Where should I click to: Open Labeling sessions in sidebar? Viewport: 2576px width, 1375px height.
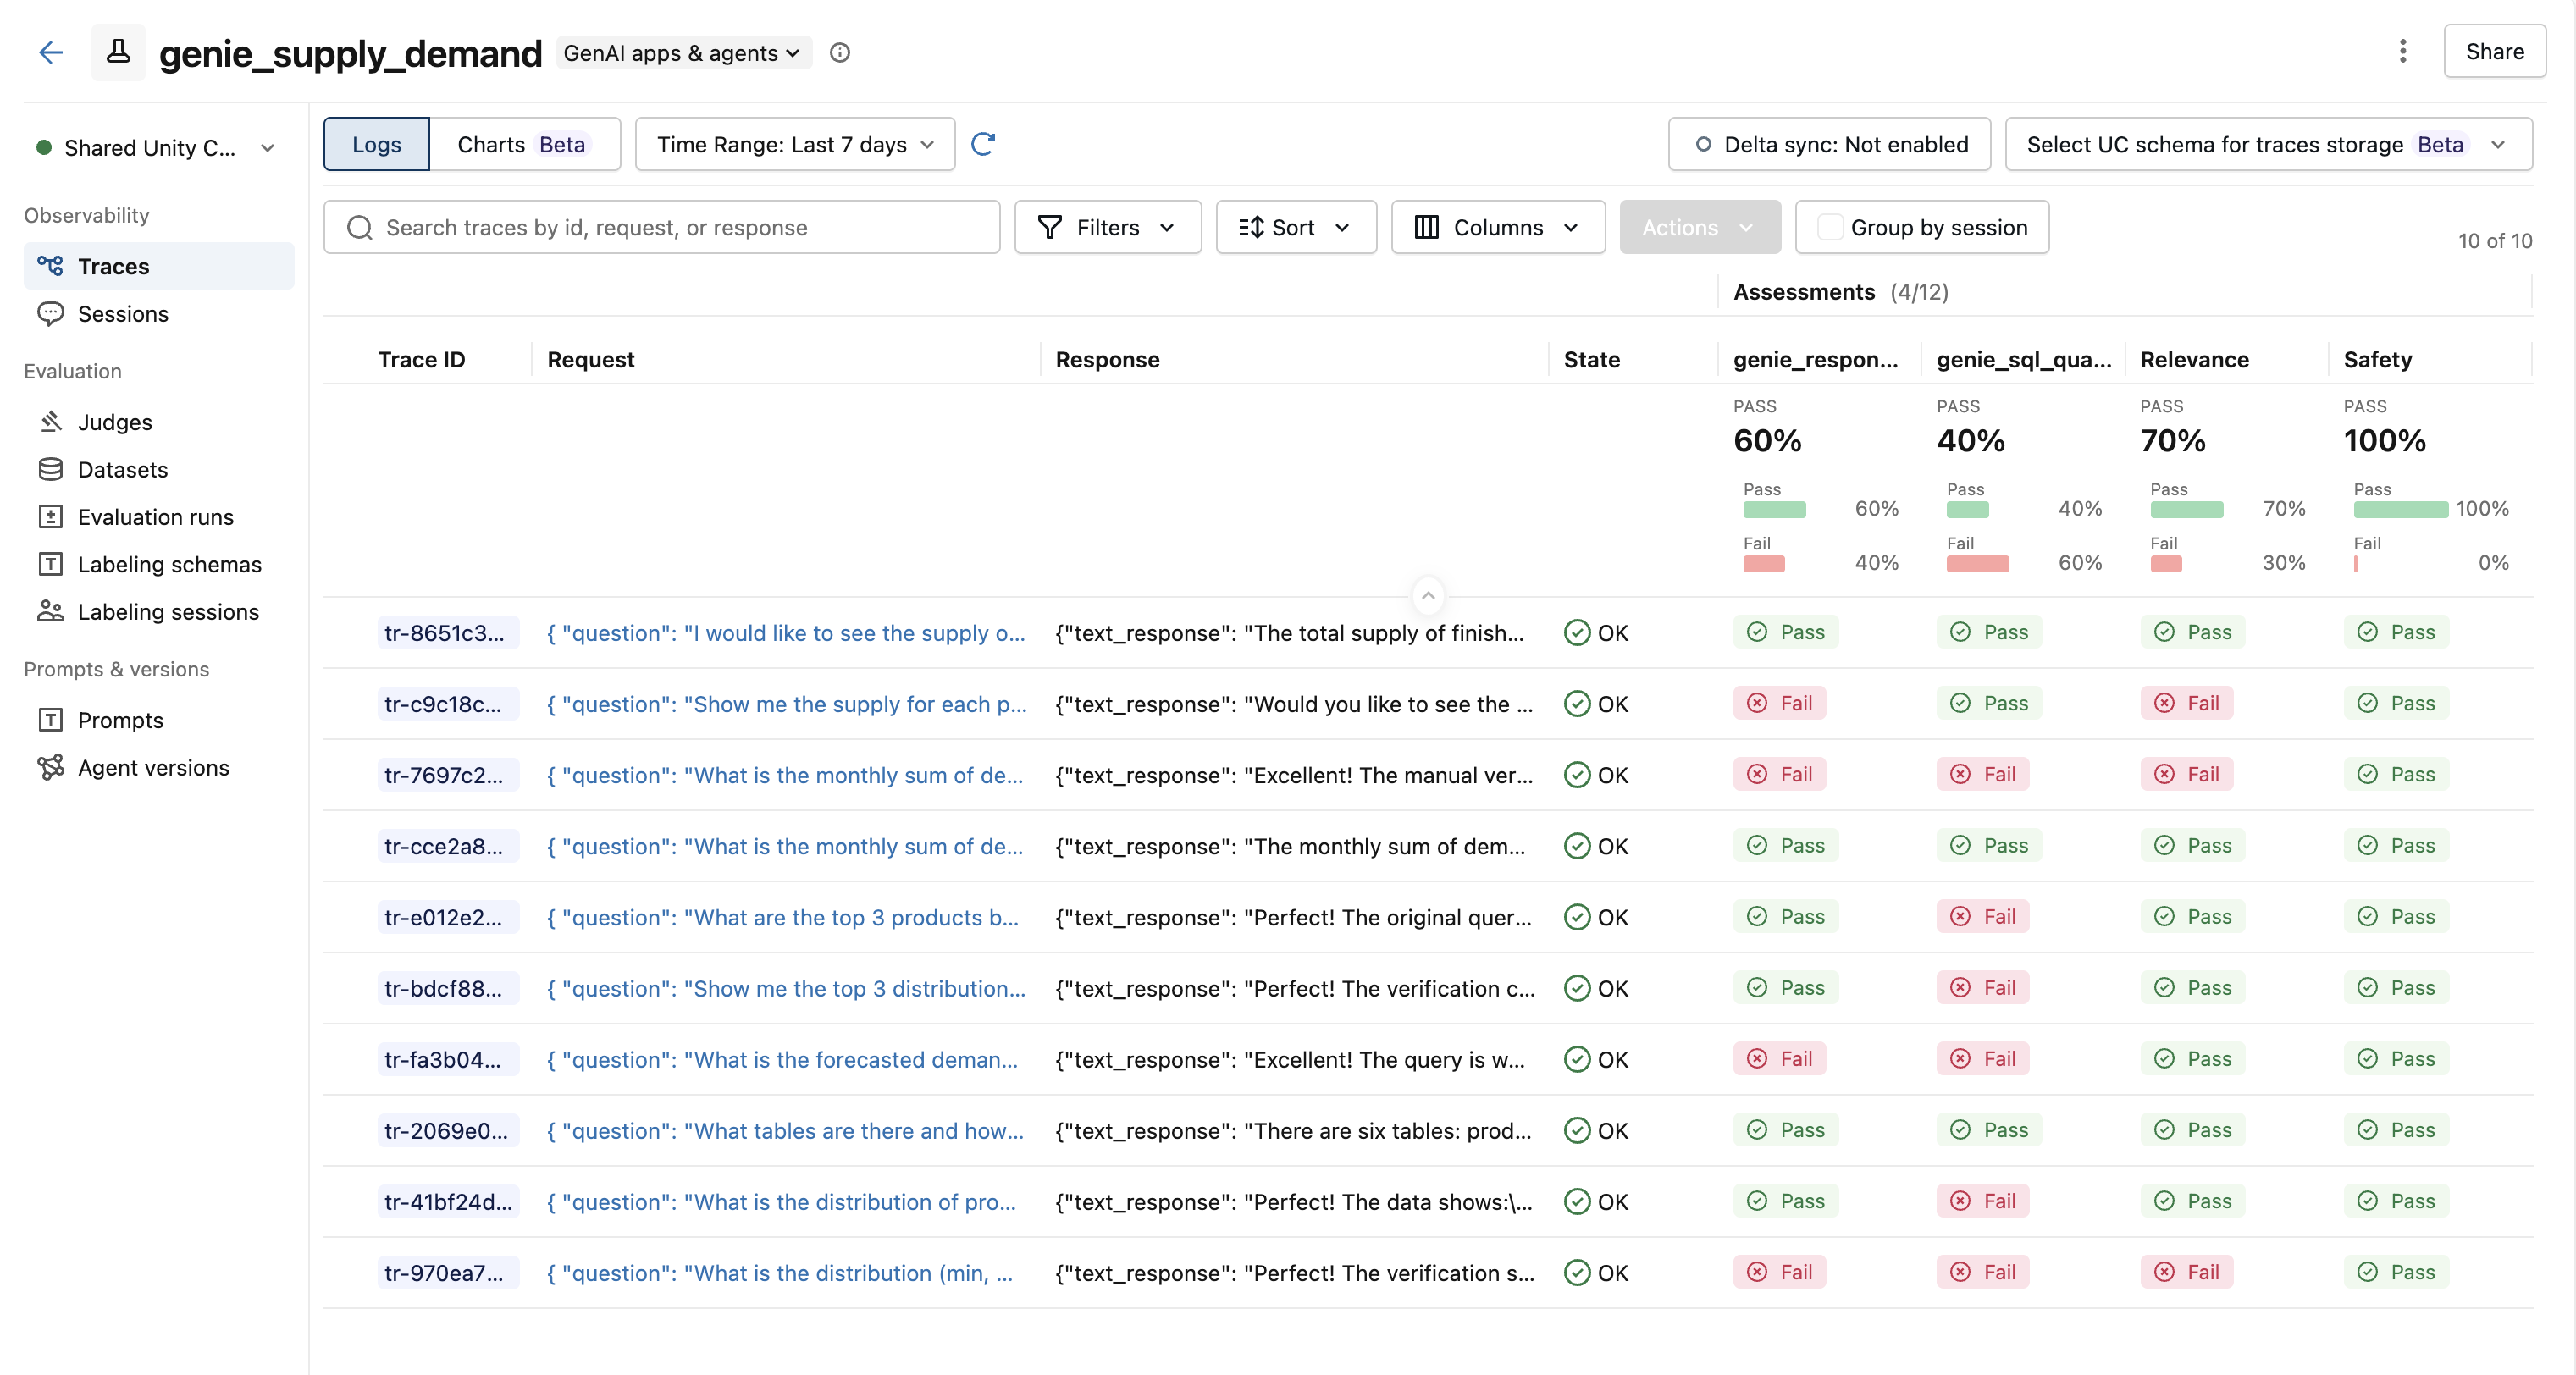coord(168,611)
